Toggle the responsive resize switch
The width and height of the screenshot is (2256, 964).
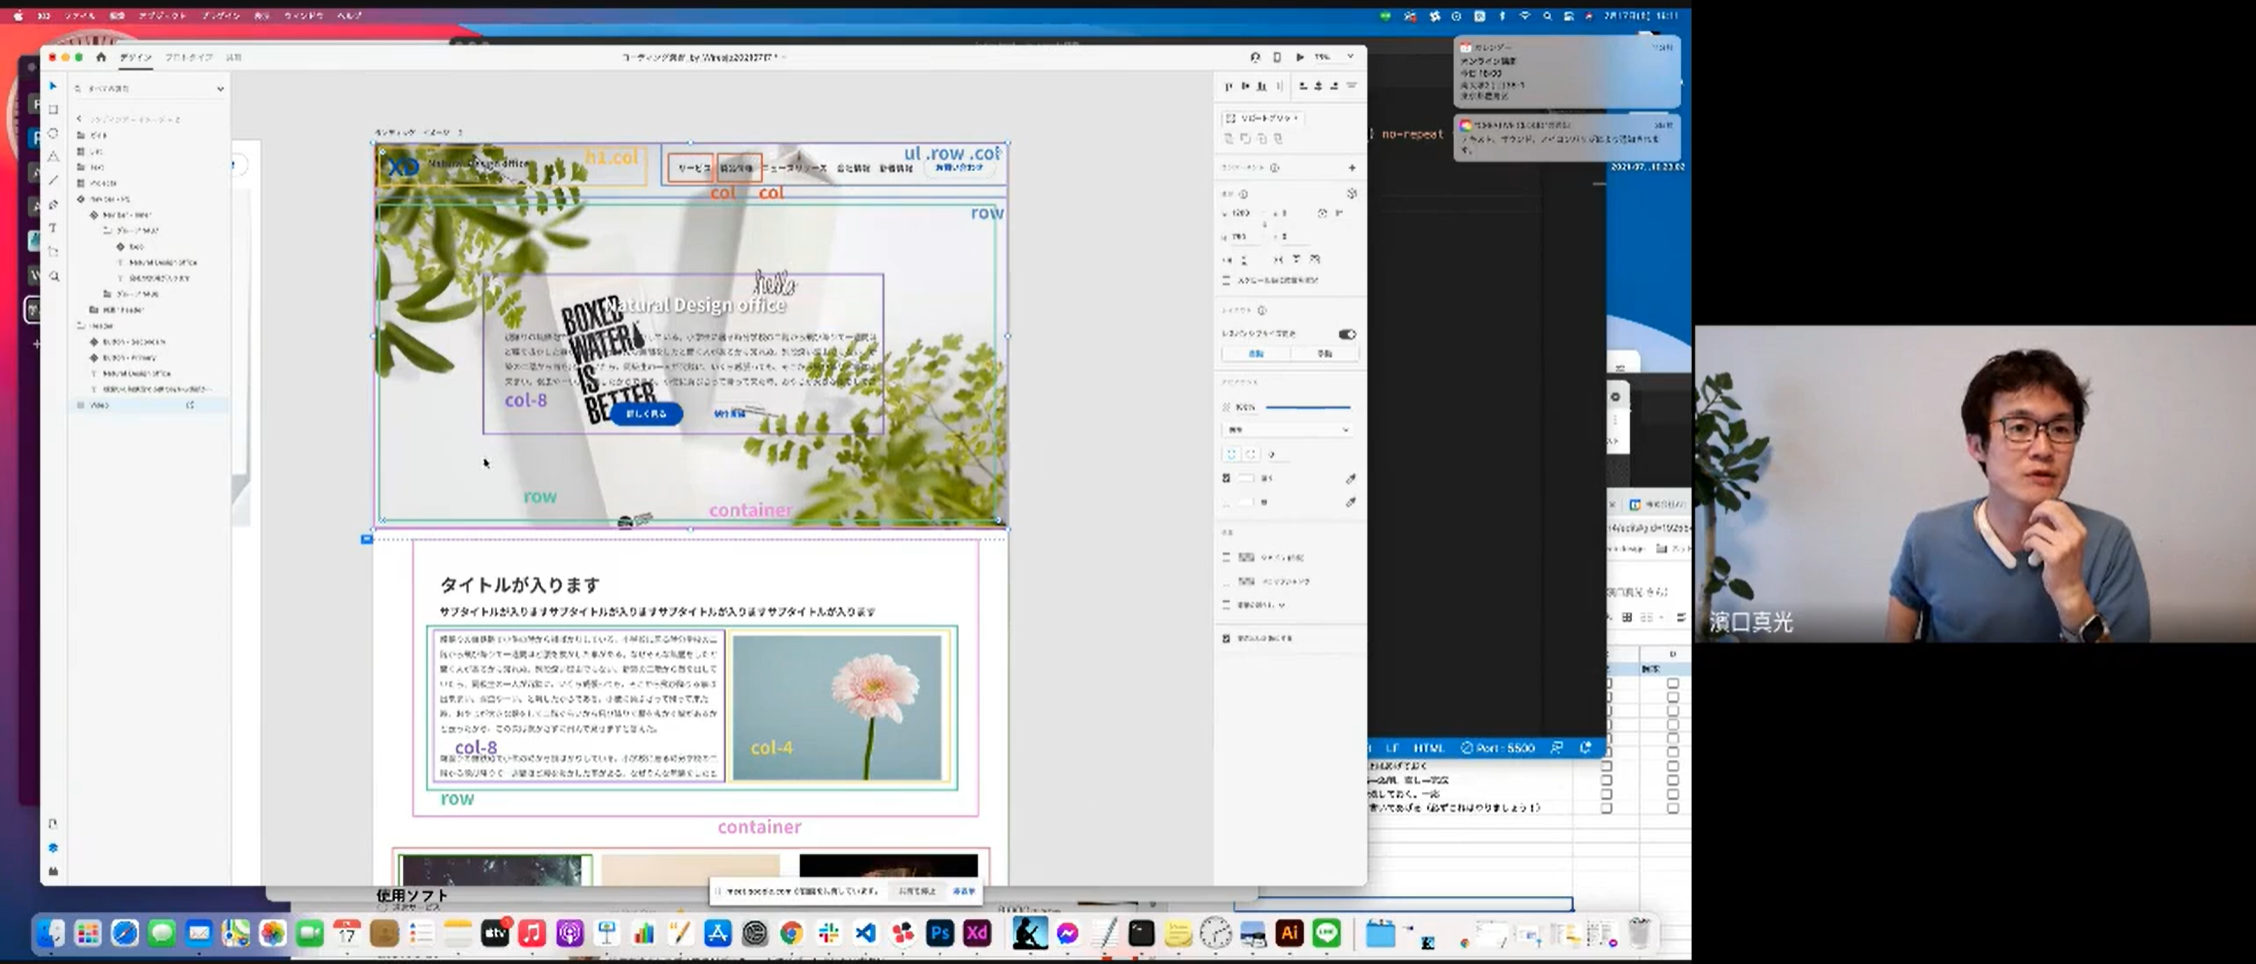pyautogui.click(x=1346, y=334)
